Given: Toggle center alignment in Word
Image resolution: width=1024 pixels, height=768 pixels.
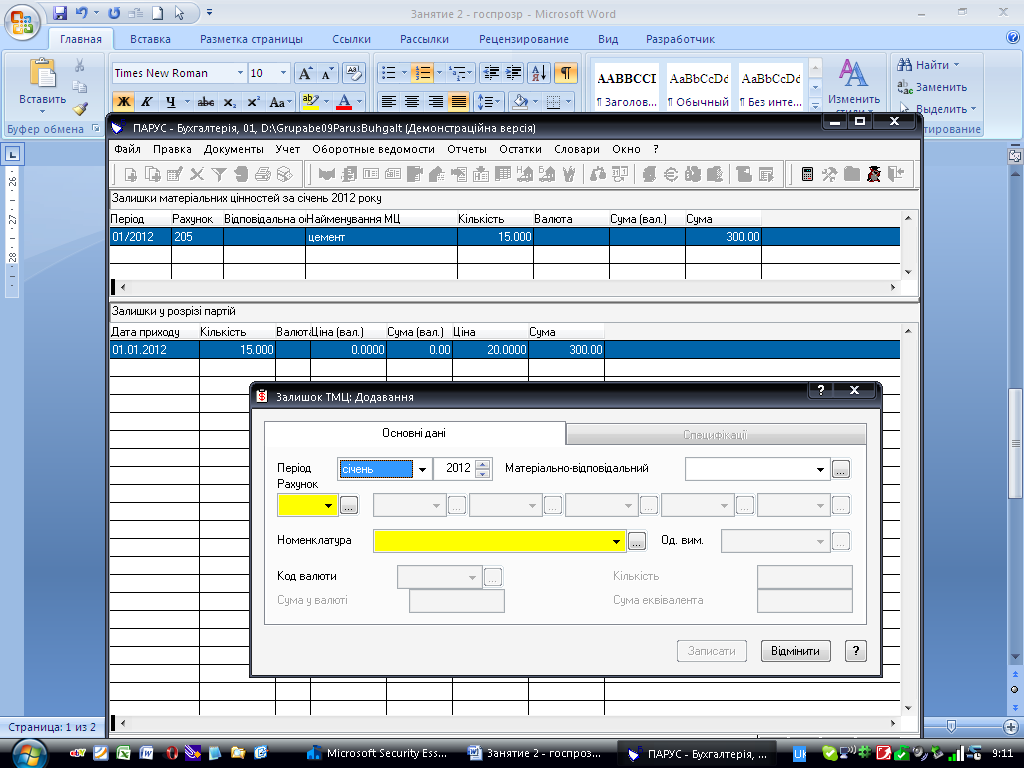Looking at the screenshot, I should click(x=412, y=101).
